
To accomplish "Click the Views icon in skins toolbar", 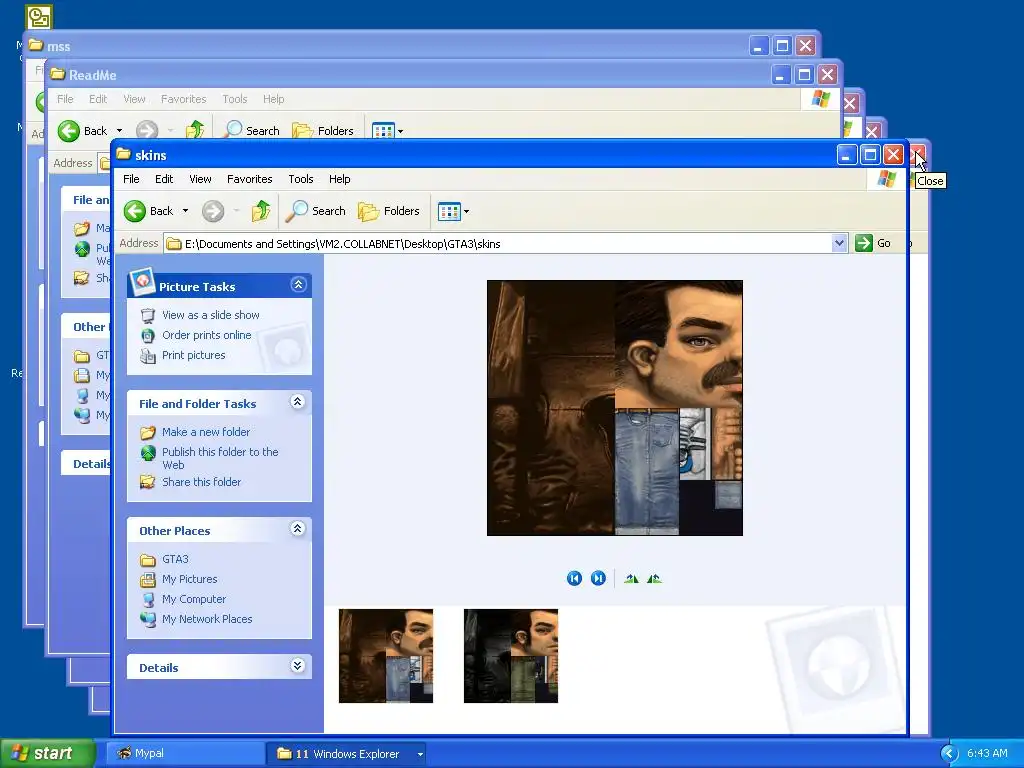I will point(449,212).
